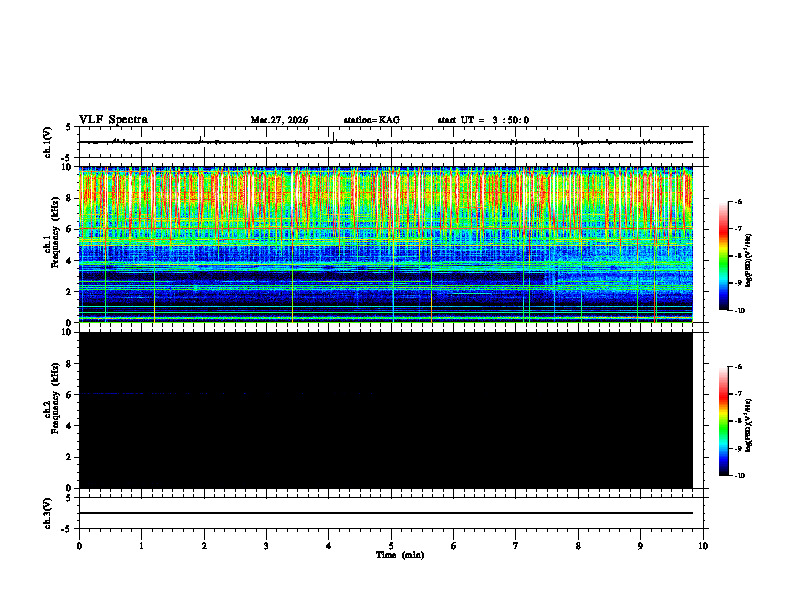This screenshot has height=612, width=792.
Task: Click the time axis tick label '9'
Action: (640, 546)
